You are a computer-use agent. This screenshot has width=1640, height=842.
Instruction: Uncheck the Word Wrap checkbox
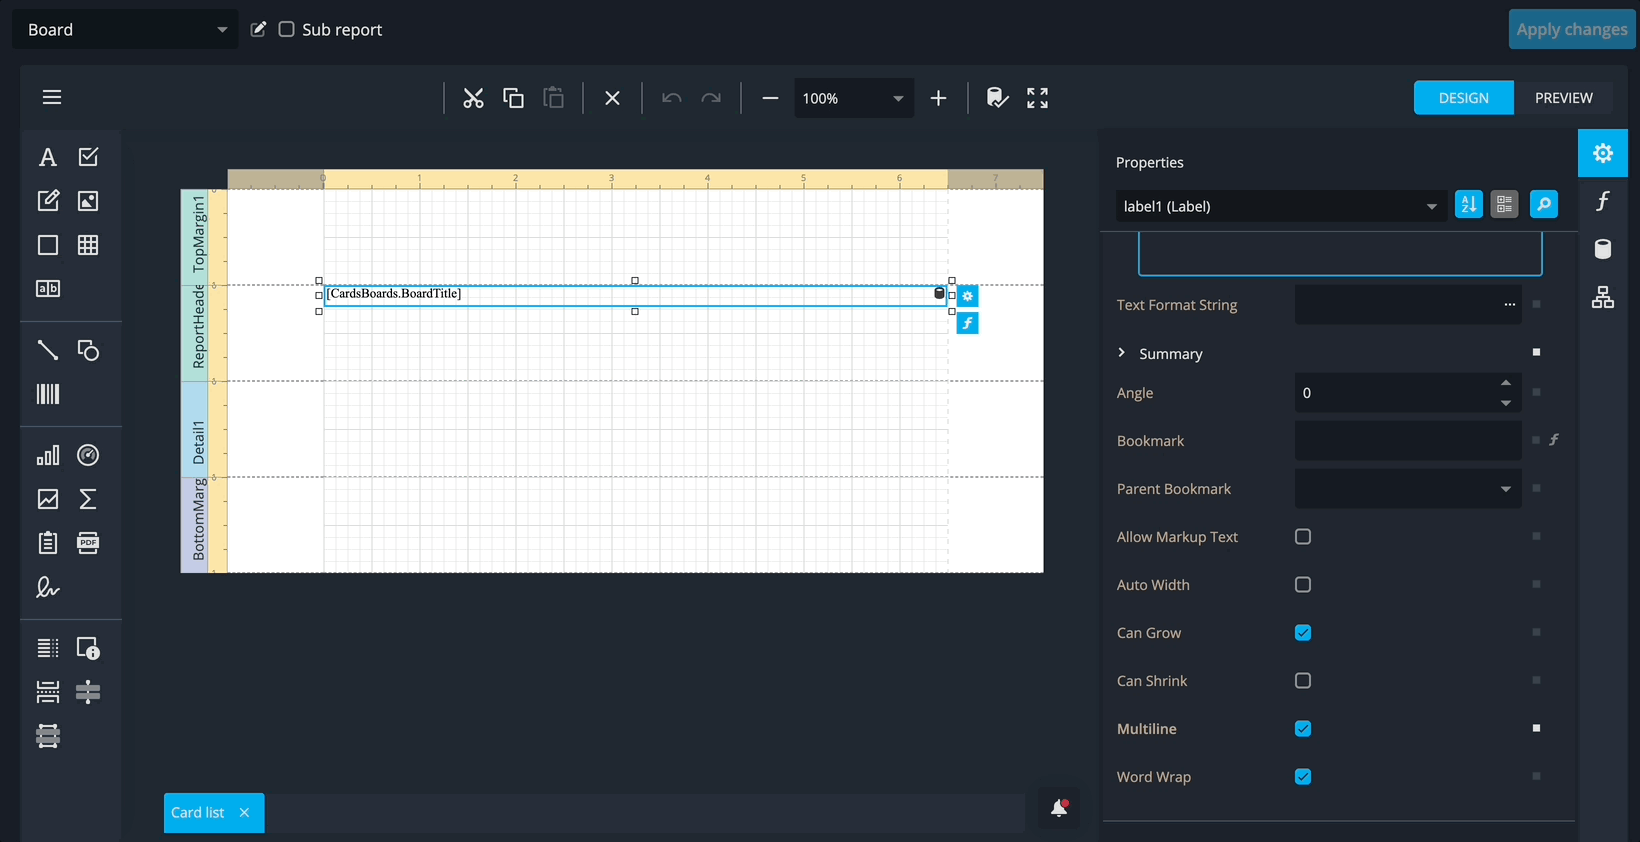(1303, 777)
